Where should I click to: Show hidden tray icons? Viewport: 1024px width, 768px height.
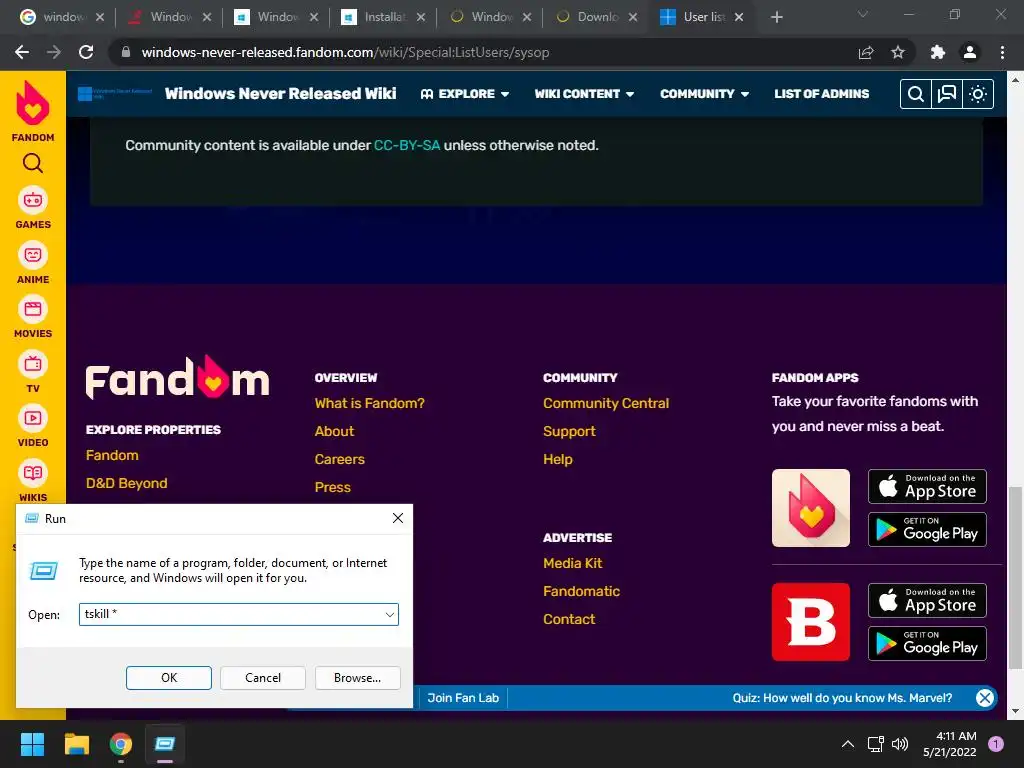(848, 744)
